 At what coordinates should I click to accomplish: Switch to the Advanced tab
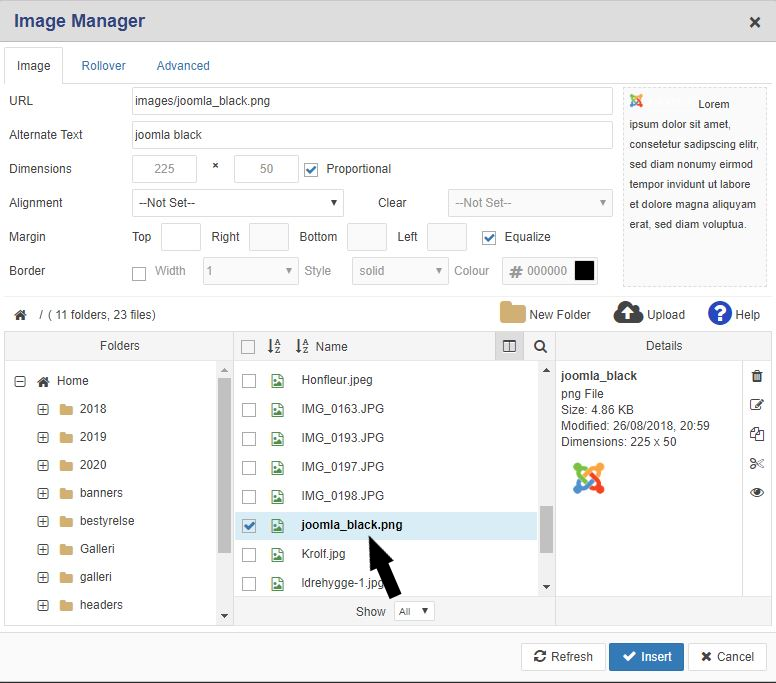[183, 66]
